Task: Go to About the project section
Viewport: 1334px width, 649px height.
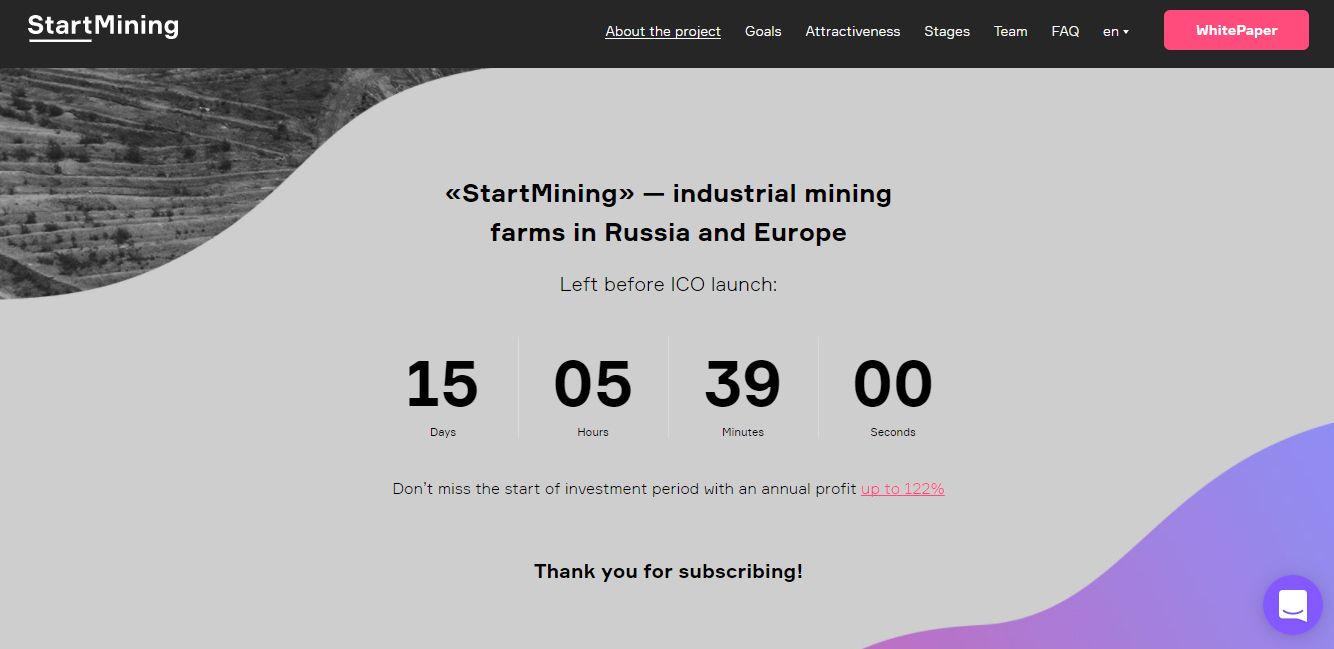Action: point(662,31)
